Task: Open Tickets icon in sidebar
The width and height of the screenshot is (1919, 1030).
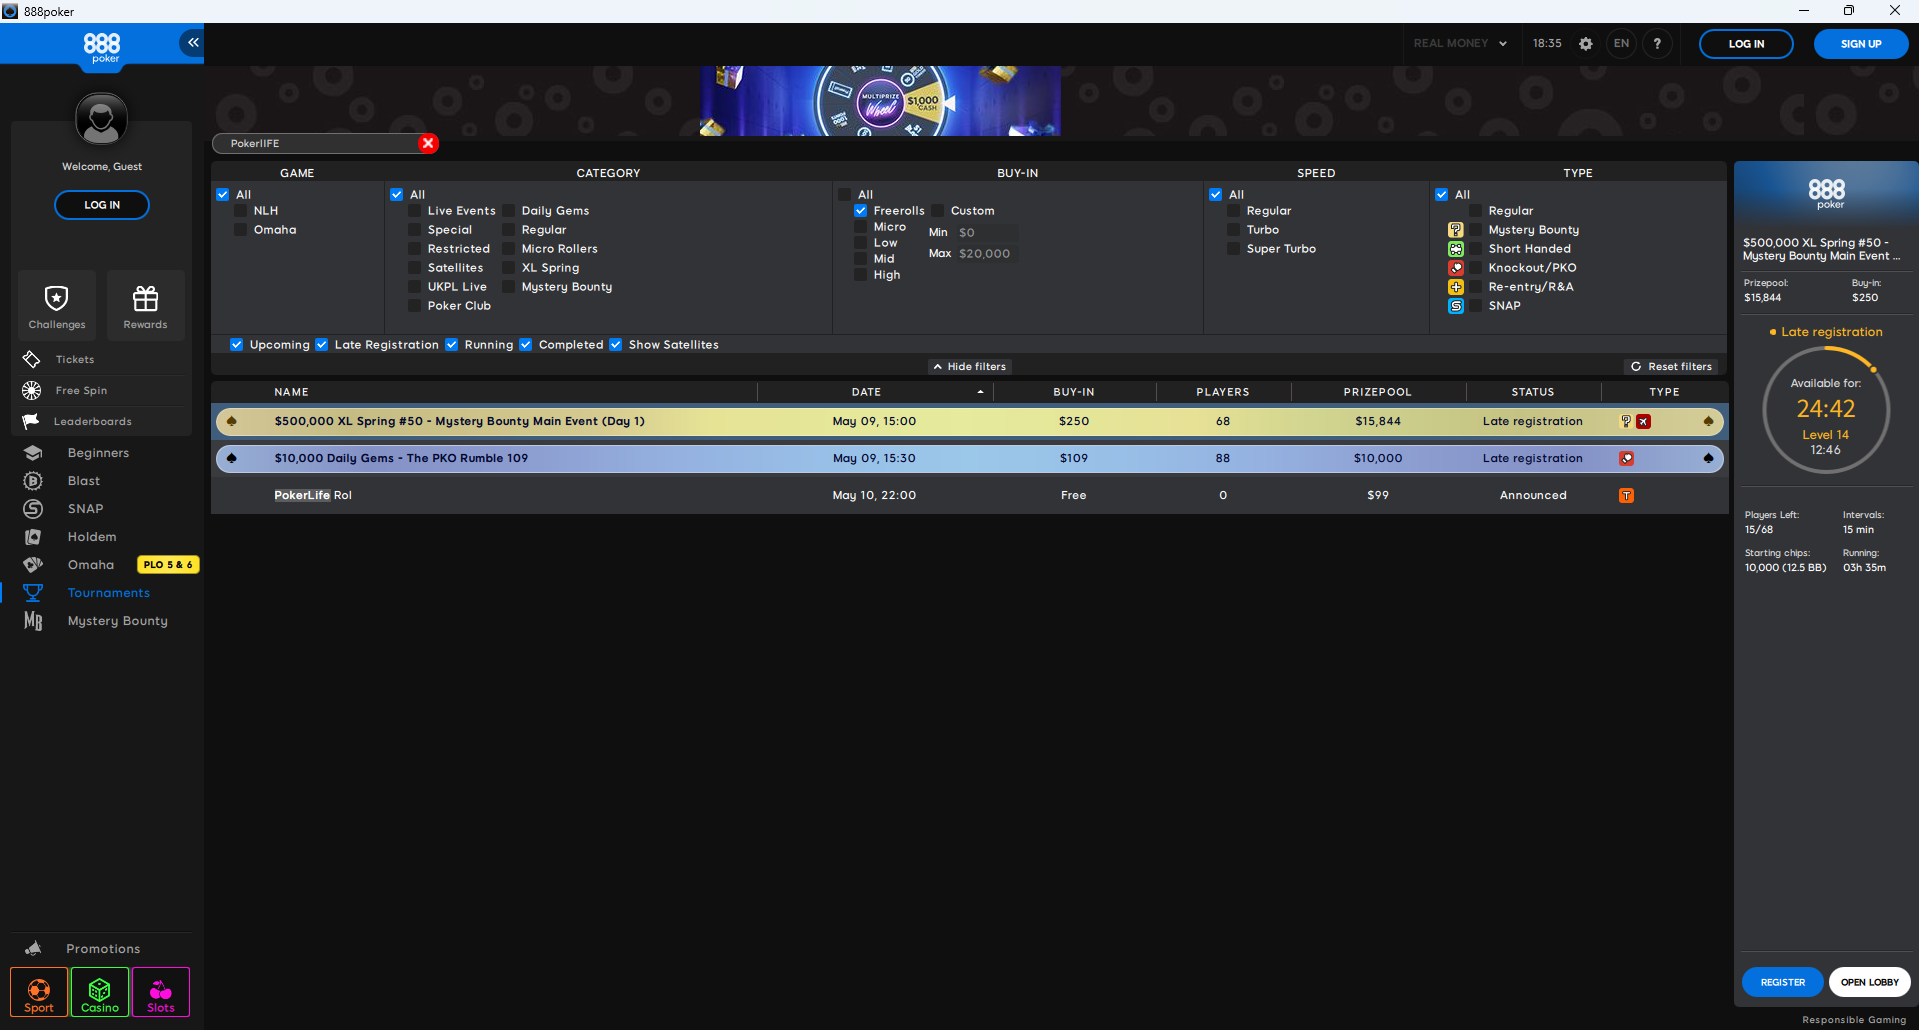Action: tap(32, 359)
